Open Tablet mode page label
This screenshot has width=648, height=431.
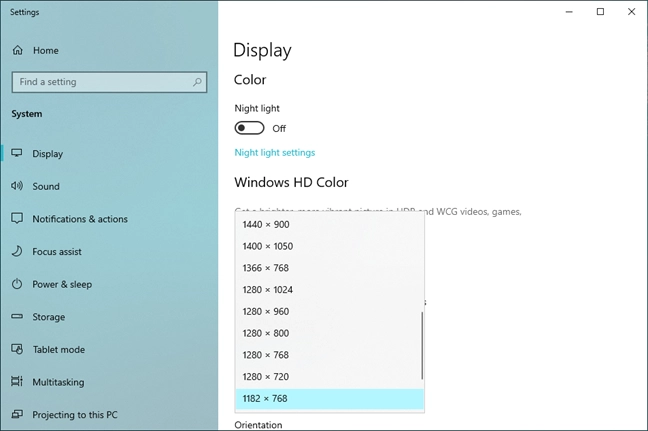tap(59, 350)
